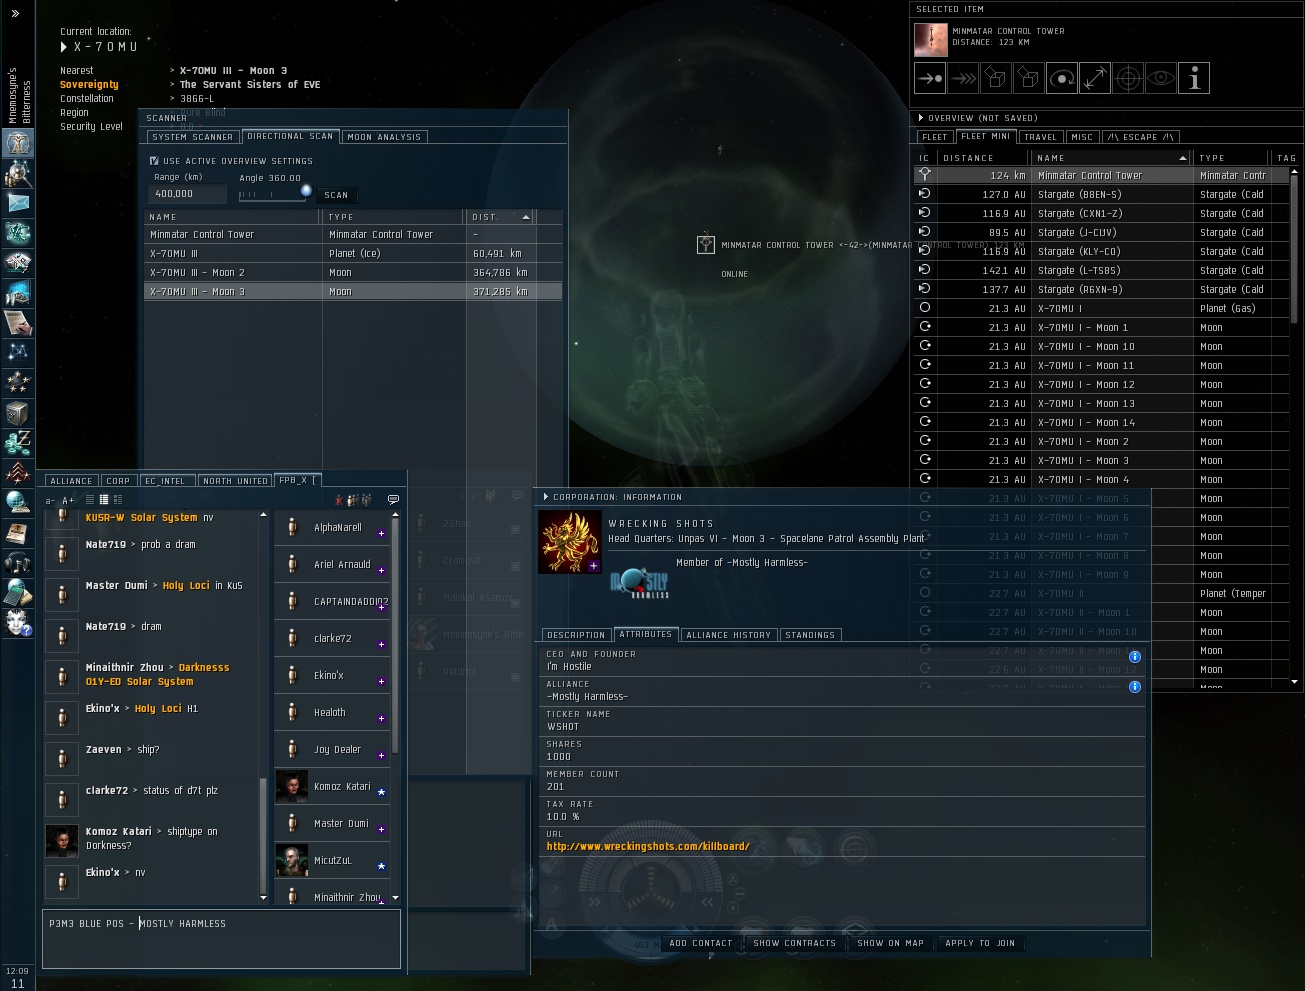
Task: Click the Scan button in the directional scanner
Action: point(336,195)
